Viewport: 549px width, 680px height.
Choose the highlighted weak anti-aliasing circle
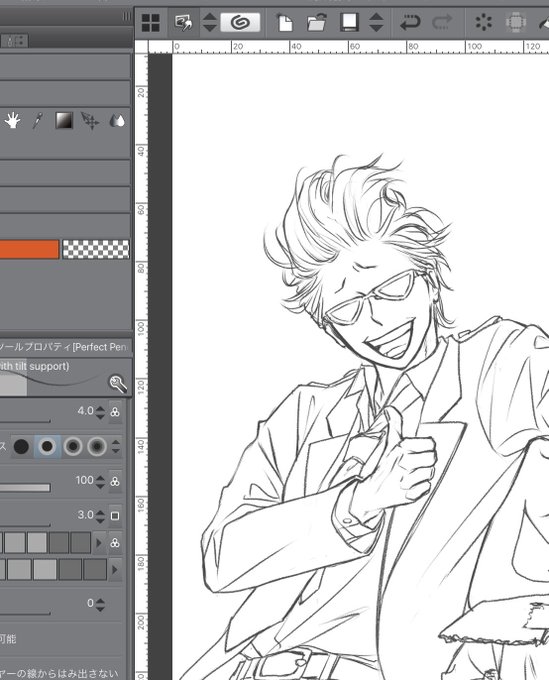click(x=47, y=446)
